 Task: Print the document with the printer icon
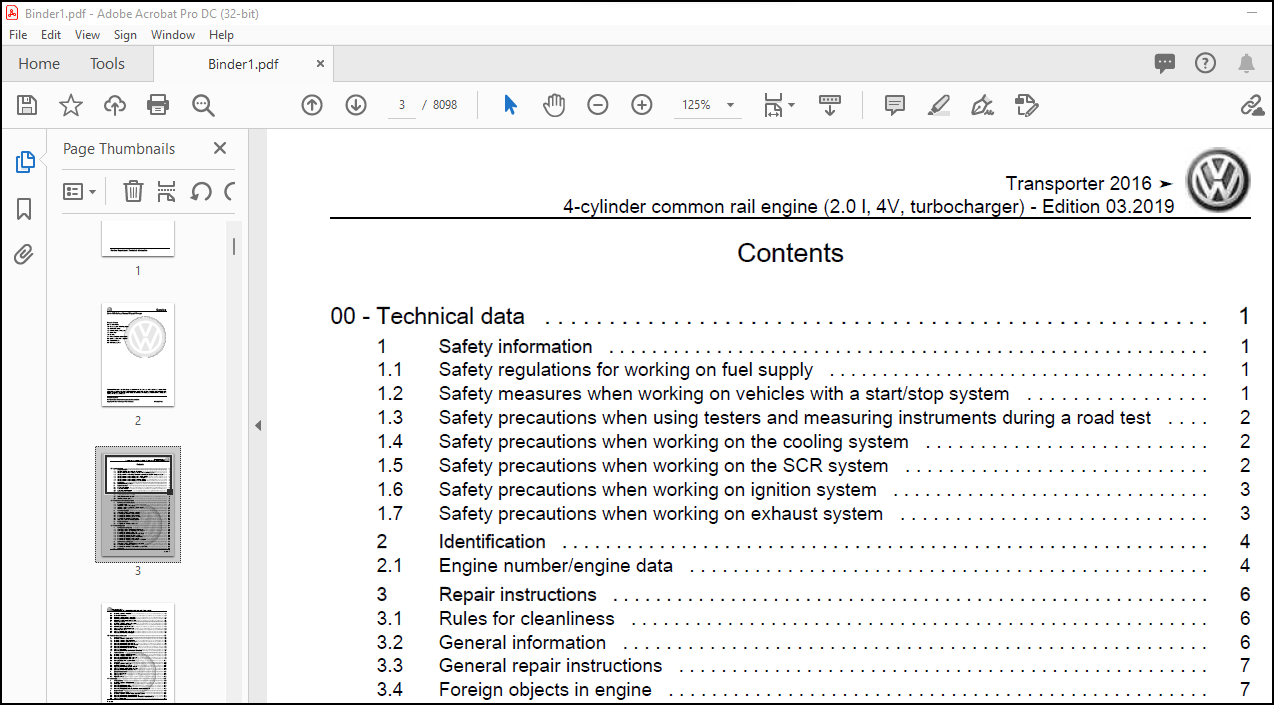[158, 105]
